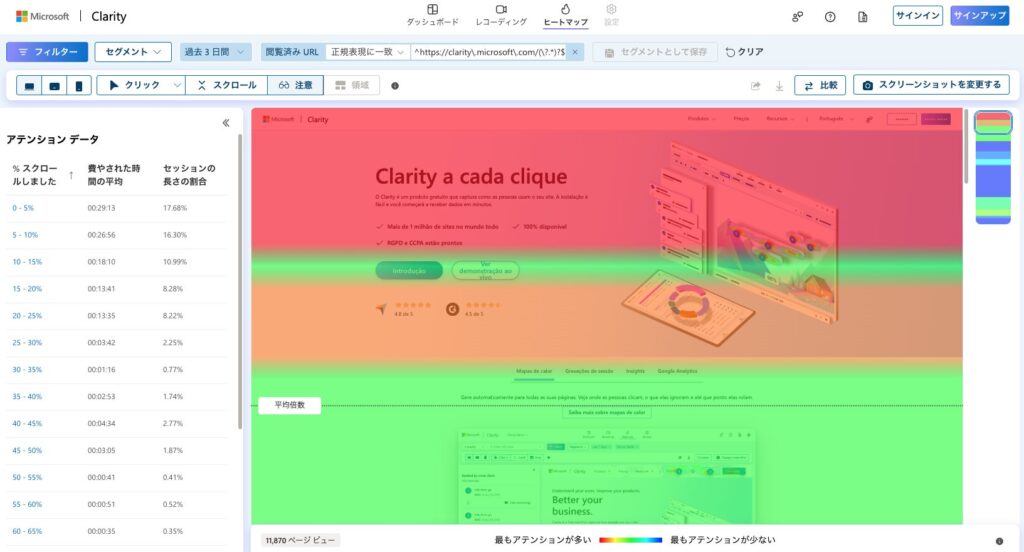This screenshot has height=552, width=1024.
Task: Click the share heatmap icon
Action: coord(756,86)
